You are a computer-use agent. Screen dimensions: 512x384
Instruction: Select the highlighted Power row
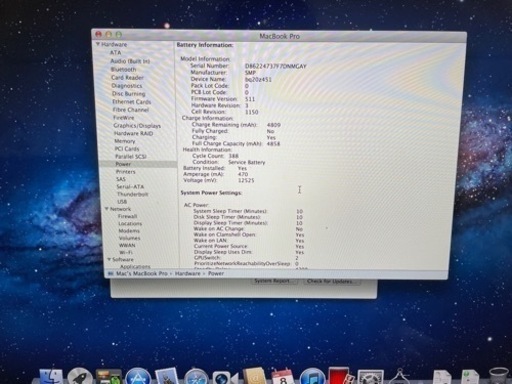pos(138,164)
